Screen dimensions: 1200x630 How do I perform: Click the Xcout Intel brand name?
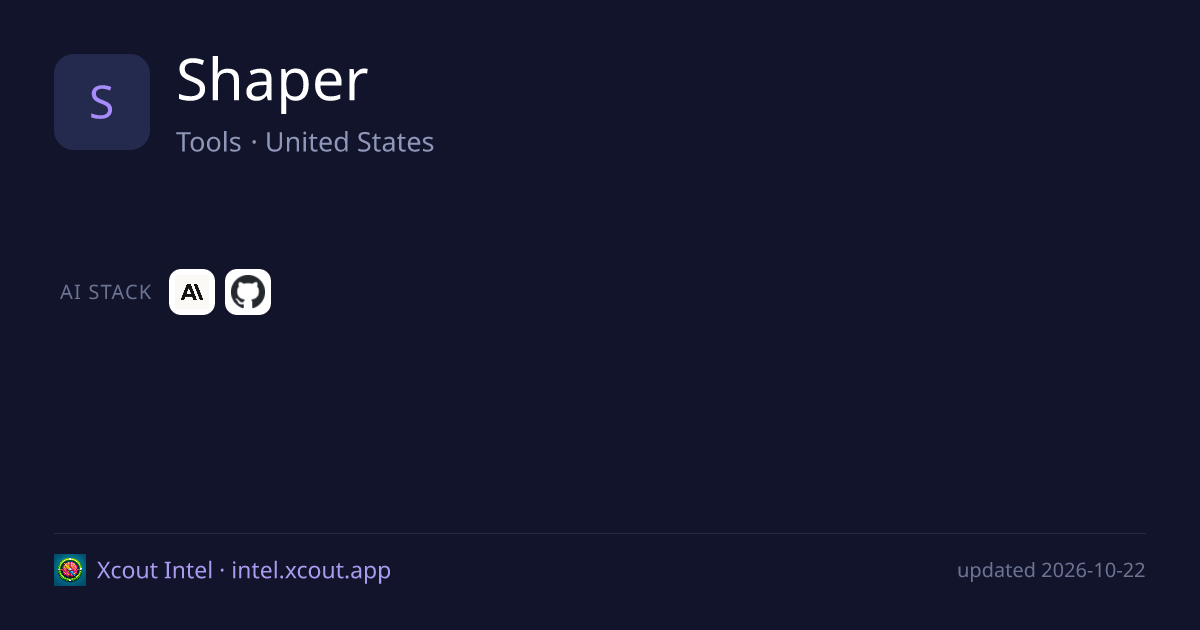154,570
